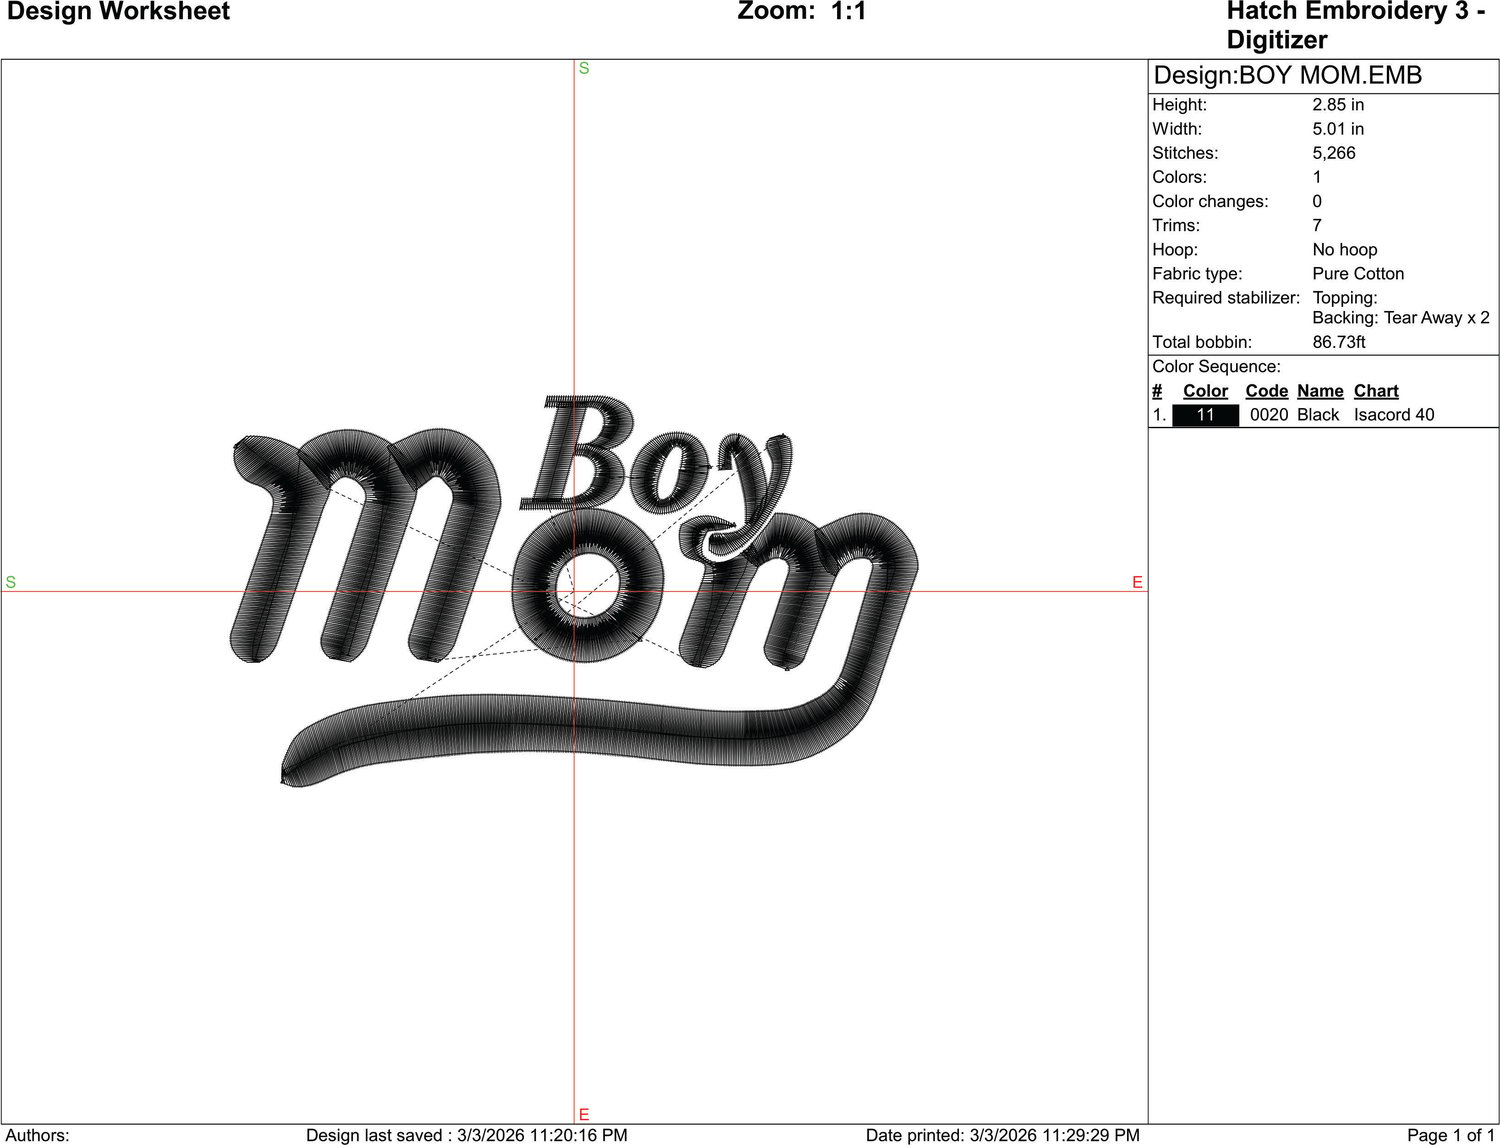Image resolution: width=1500 pixels, height=1145 pixels.
Task: Click the Name column header
Action: pyautogui.click(x=1320, y=391)
